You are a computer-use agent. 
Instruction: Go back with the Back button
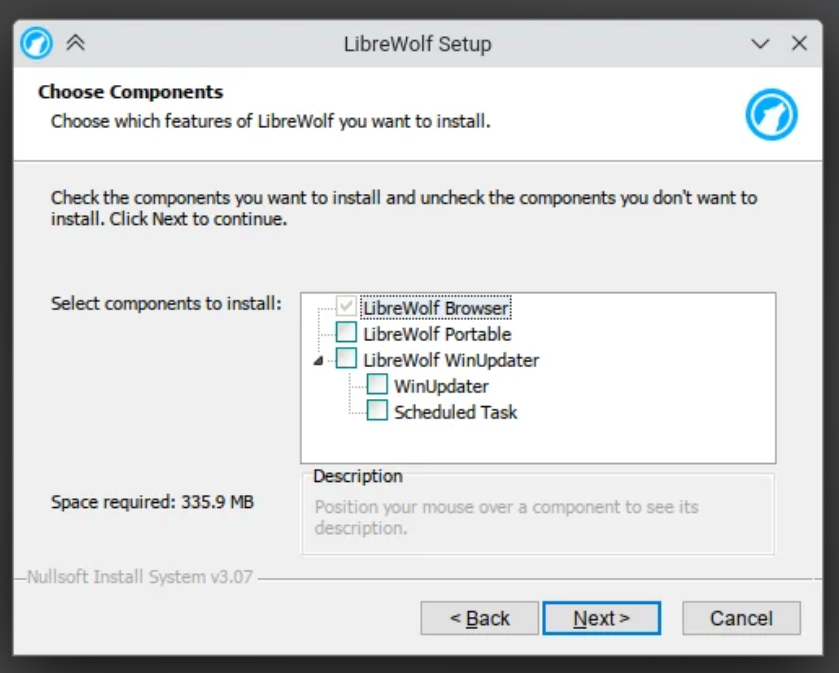click(479, 618)
